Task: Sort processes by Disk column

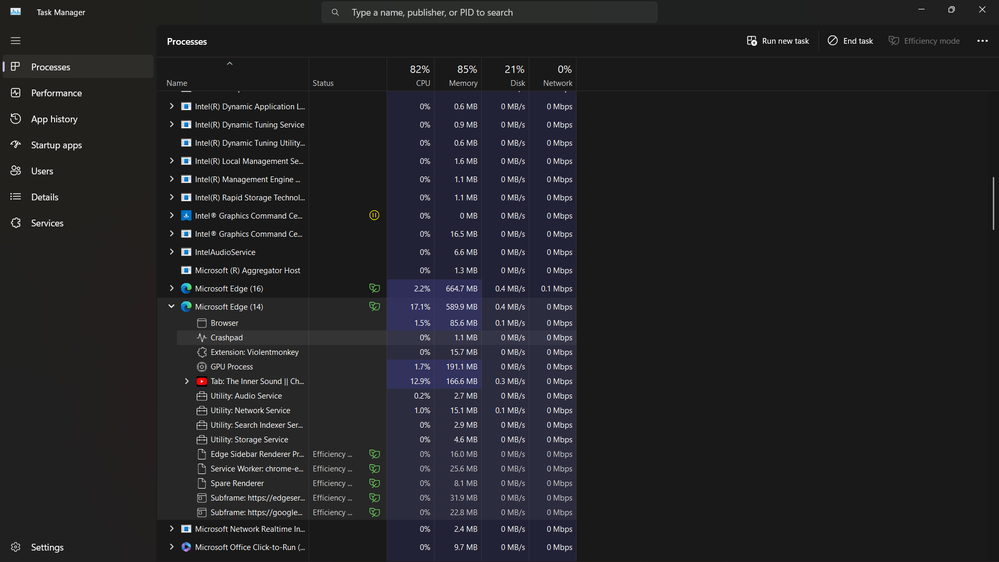Action: 505,75
